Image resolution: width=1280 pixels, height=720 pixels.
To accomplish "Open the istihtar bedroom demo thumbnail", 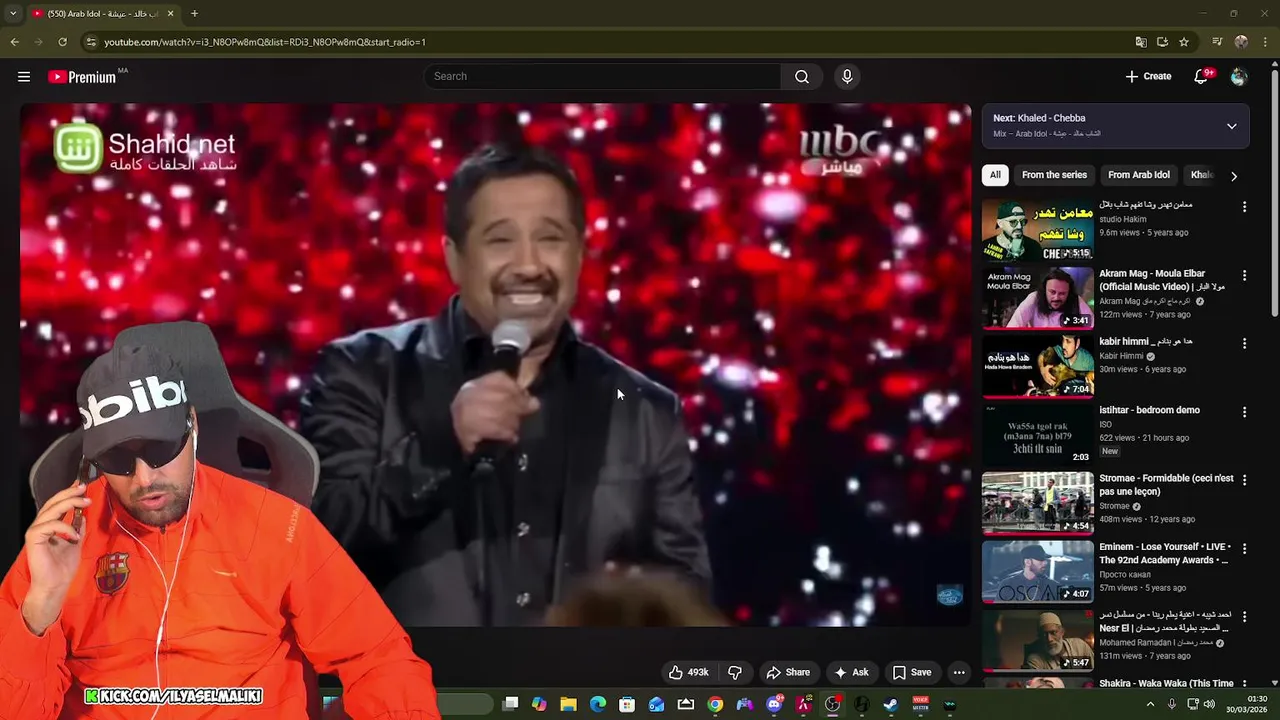I will (1037, 434).
